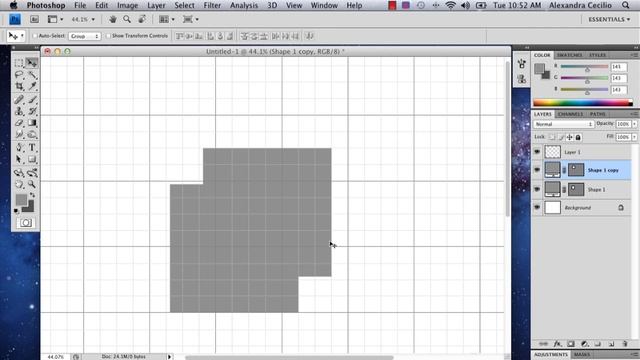Click the Hand icon in application bar
Screen dimensions: 640x360
(113, 19)
